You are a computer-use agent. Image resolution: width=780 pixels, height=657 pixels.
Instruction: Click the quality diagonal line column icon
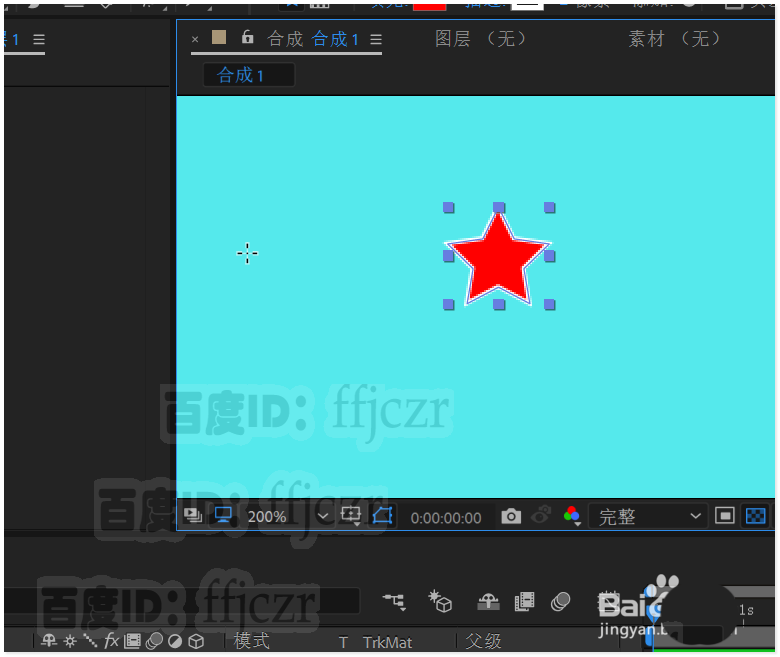pyautogui.click(x=90, y=641)
